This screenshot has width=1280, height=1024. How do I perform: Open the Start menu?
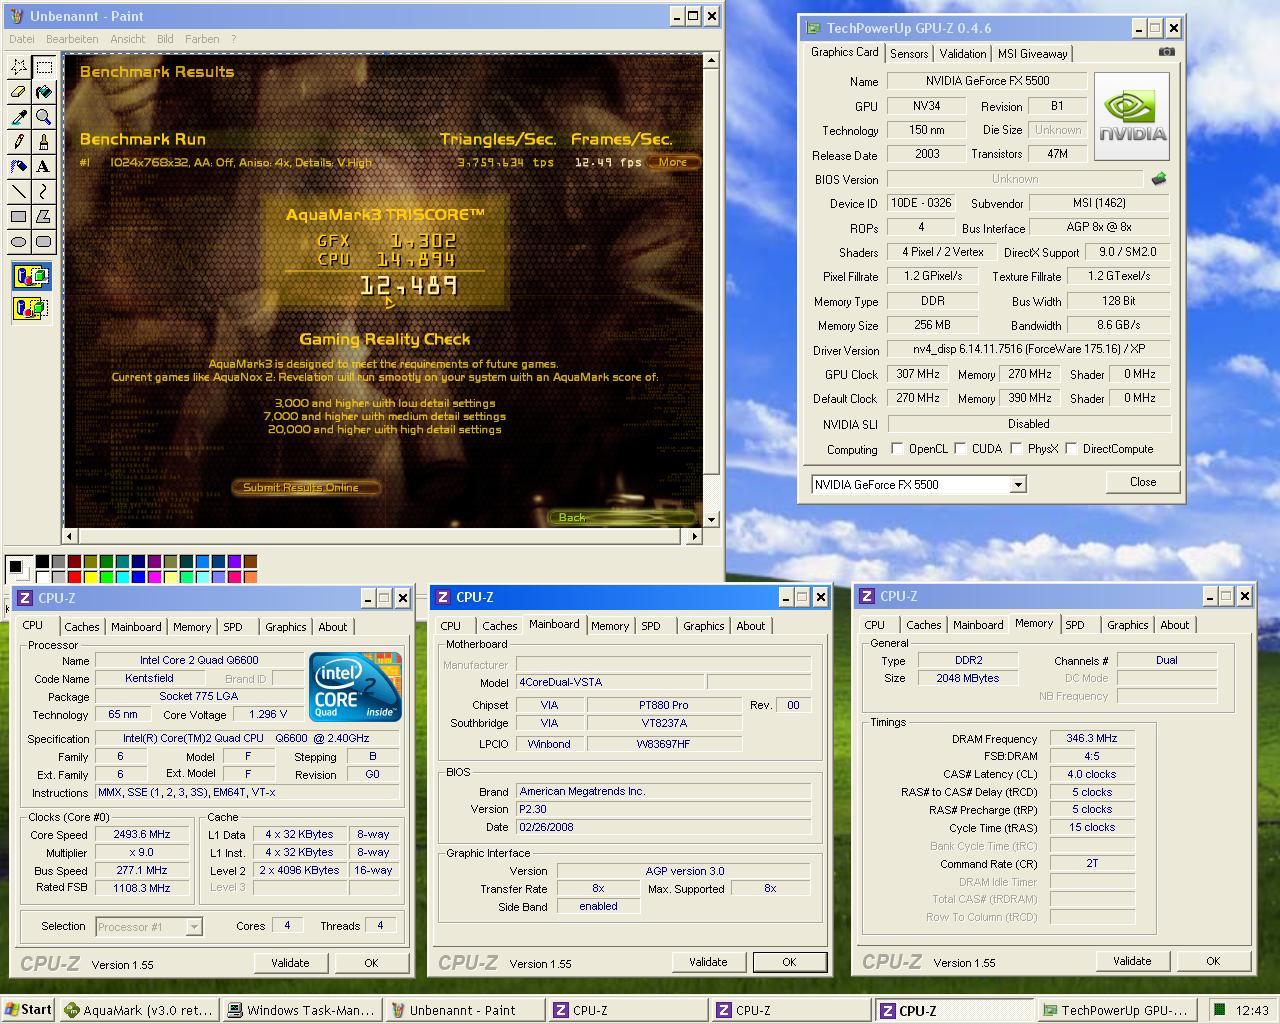point(28,1010)
